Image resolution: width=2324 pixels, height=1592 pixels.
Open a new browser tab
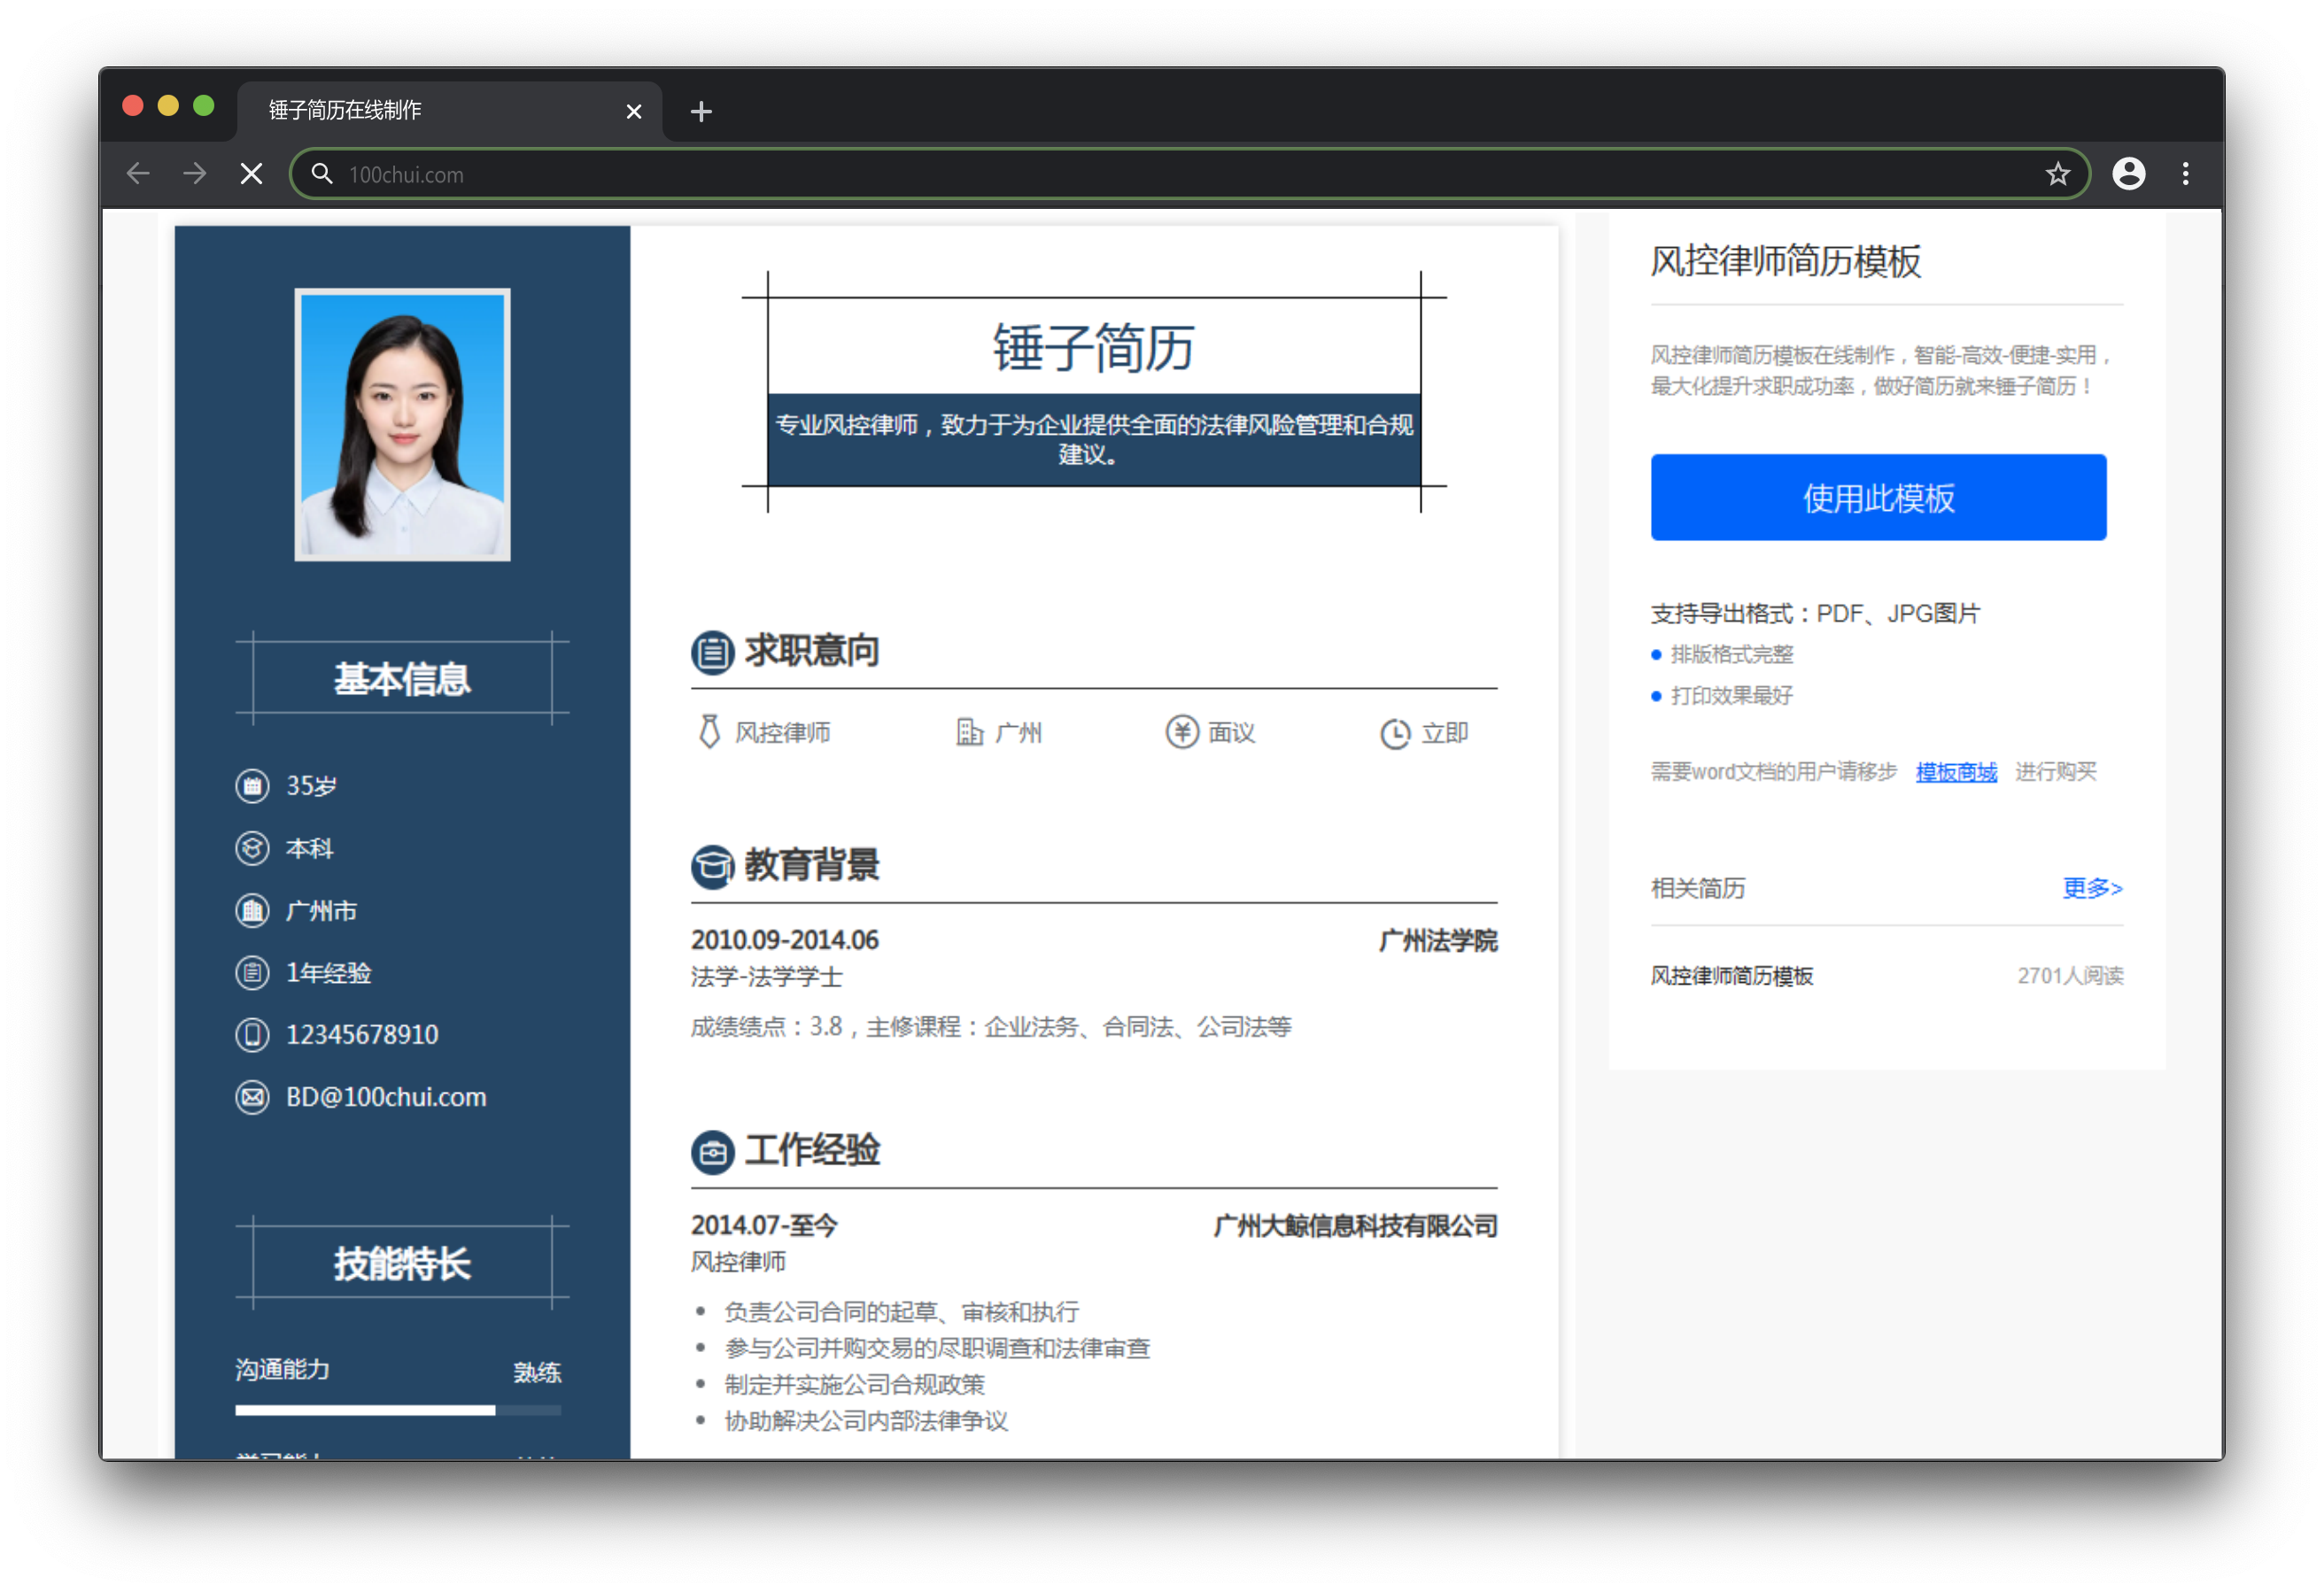click(x=701, y=111)
